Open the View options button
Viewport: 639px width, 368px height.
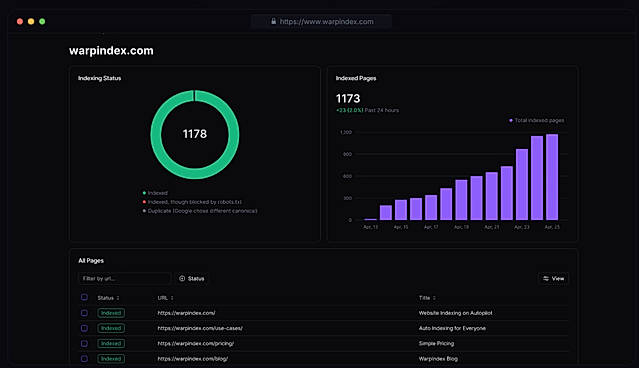[x=553, y=278]
